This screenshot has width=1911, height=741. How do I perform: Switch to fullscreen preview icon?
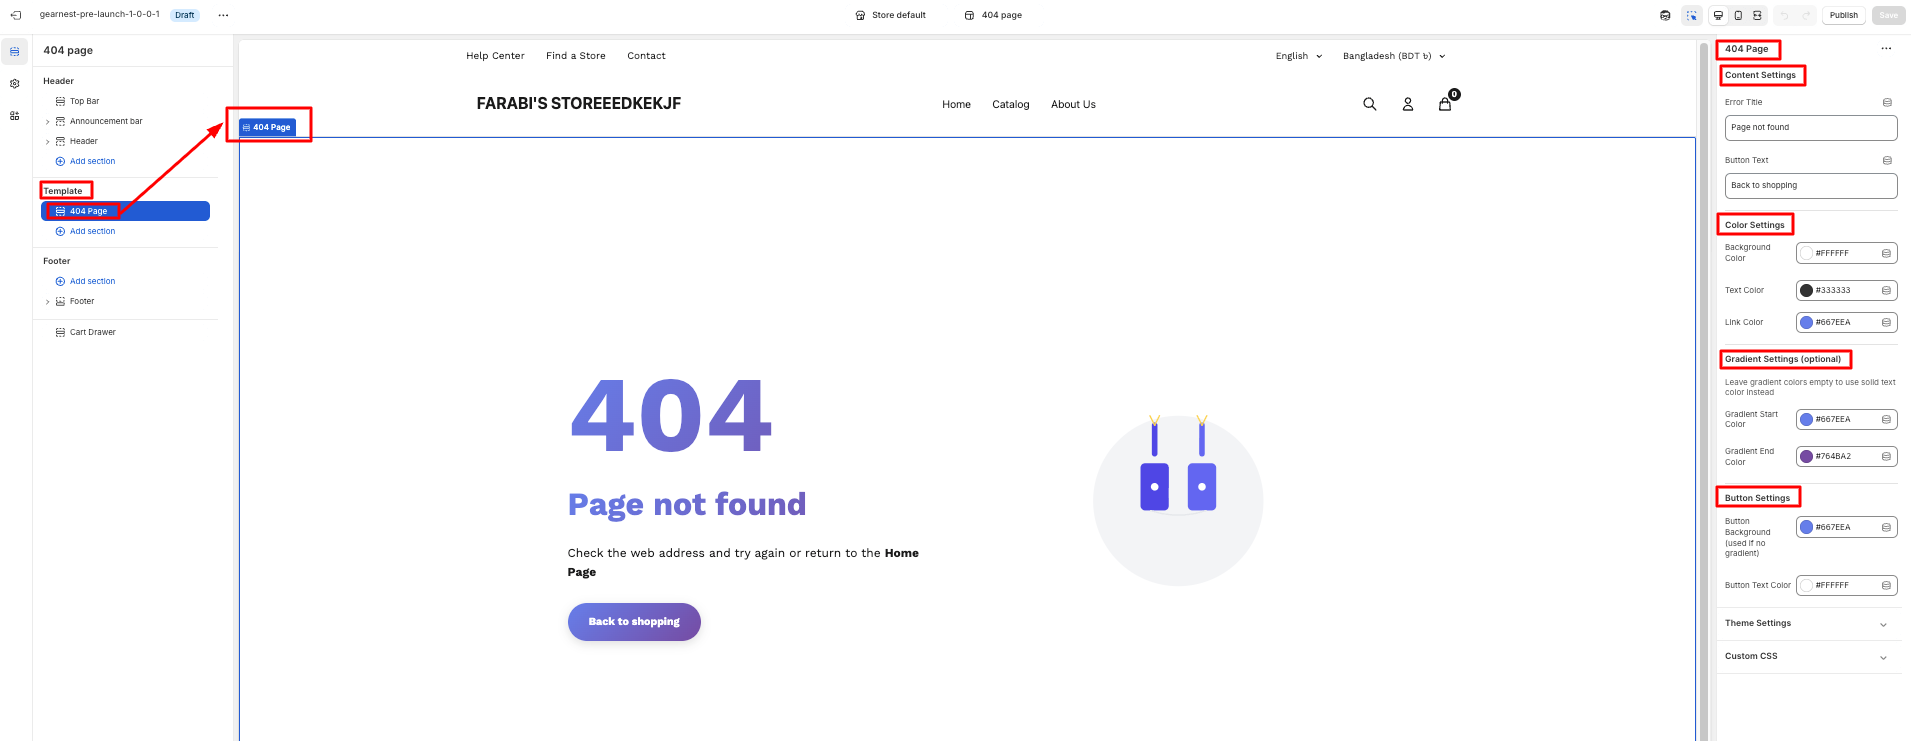tap(1757, 15)
